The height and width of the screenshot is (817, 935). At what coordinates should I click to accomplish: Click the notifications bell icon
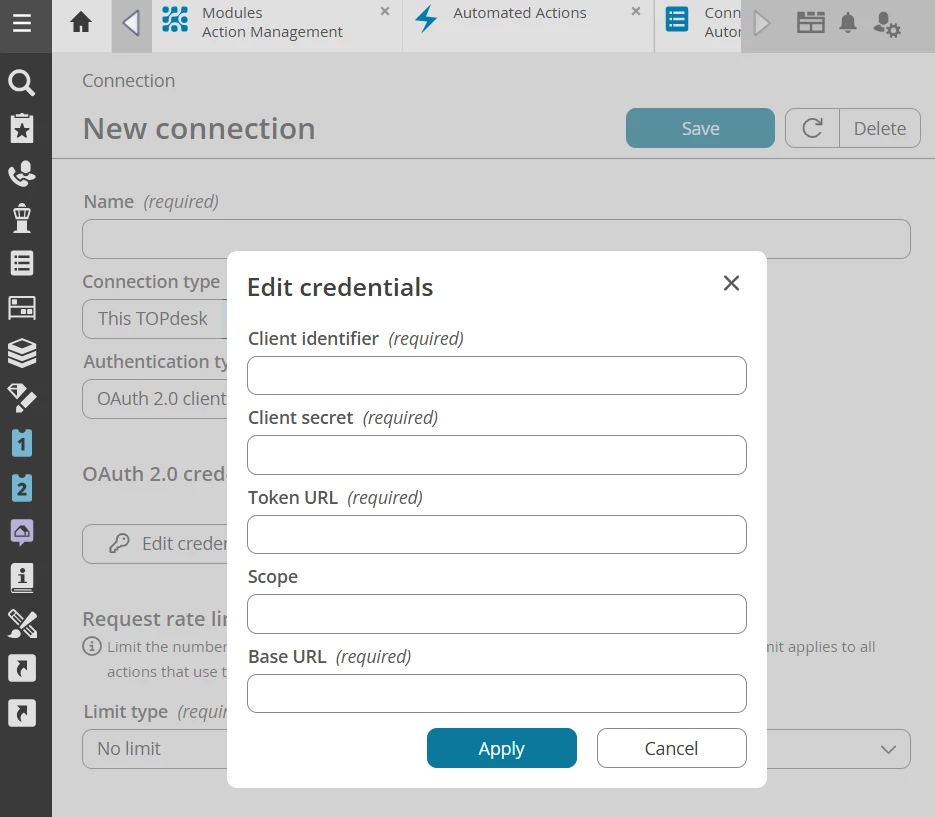pyautogui.click(x=847, y=23)
